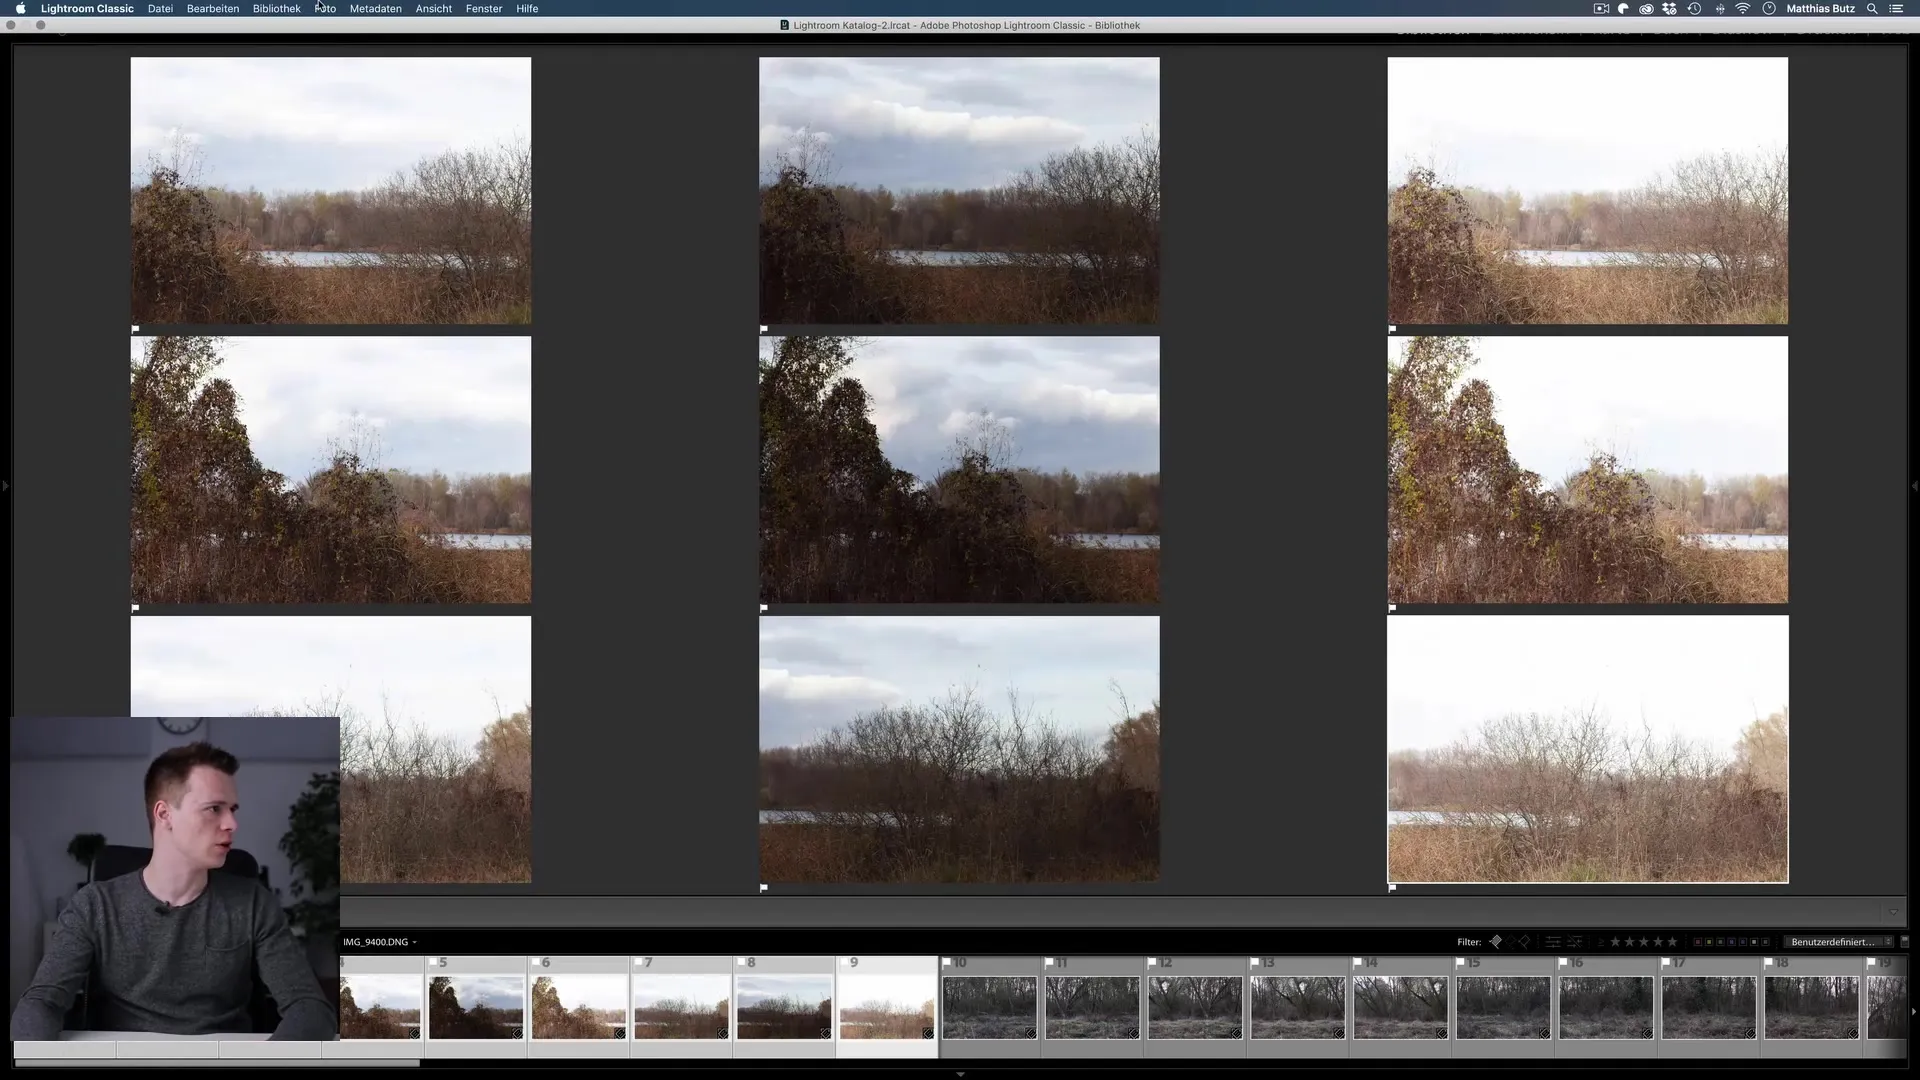Image resolution: width=1920 pixels, height=1080 pixels.
Task: Select filmstrip thumbnail number 6
Action: 579,1007
